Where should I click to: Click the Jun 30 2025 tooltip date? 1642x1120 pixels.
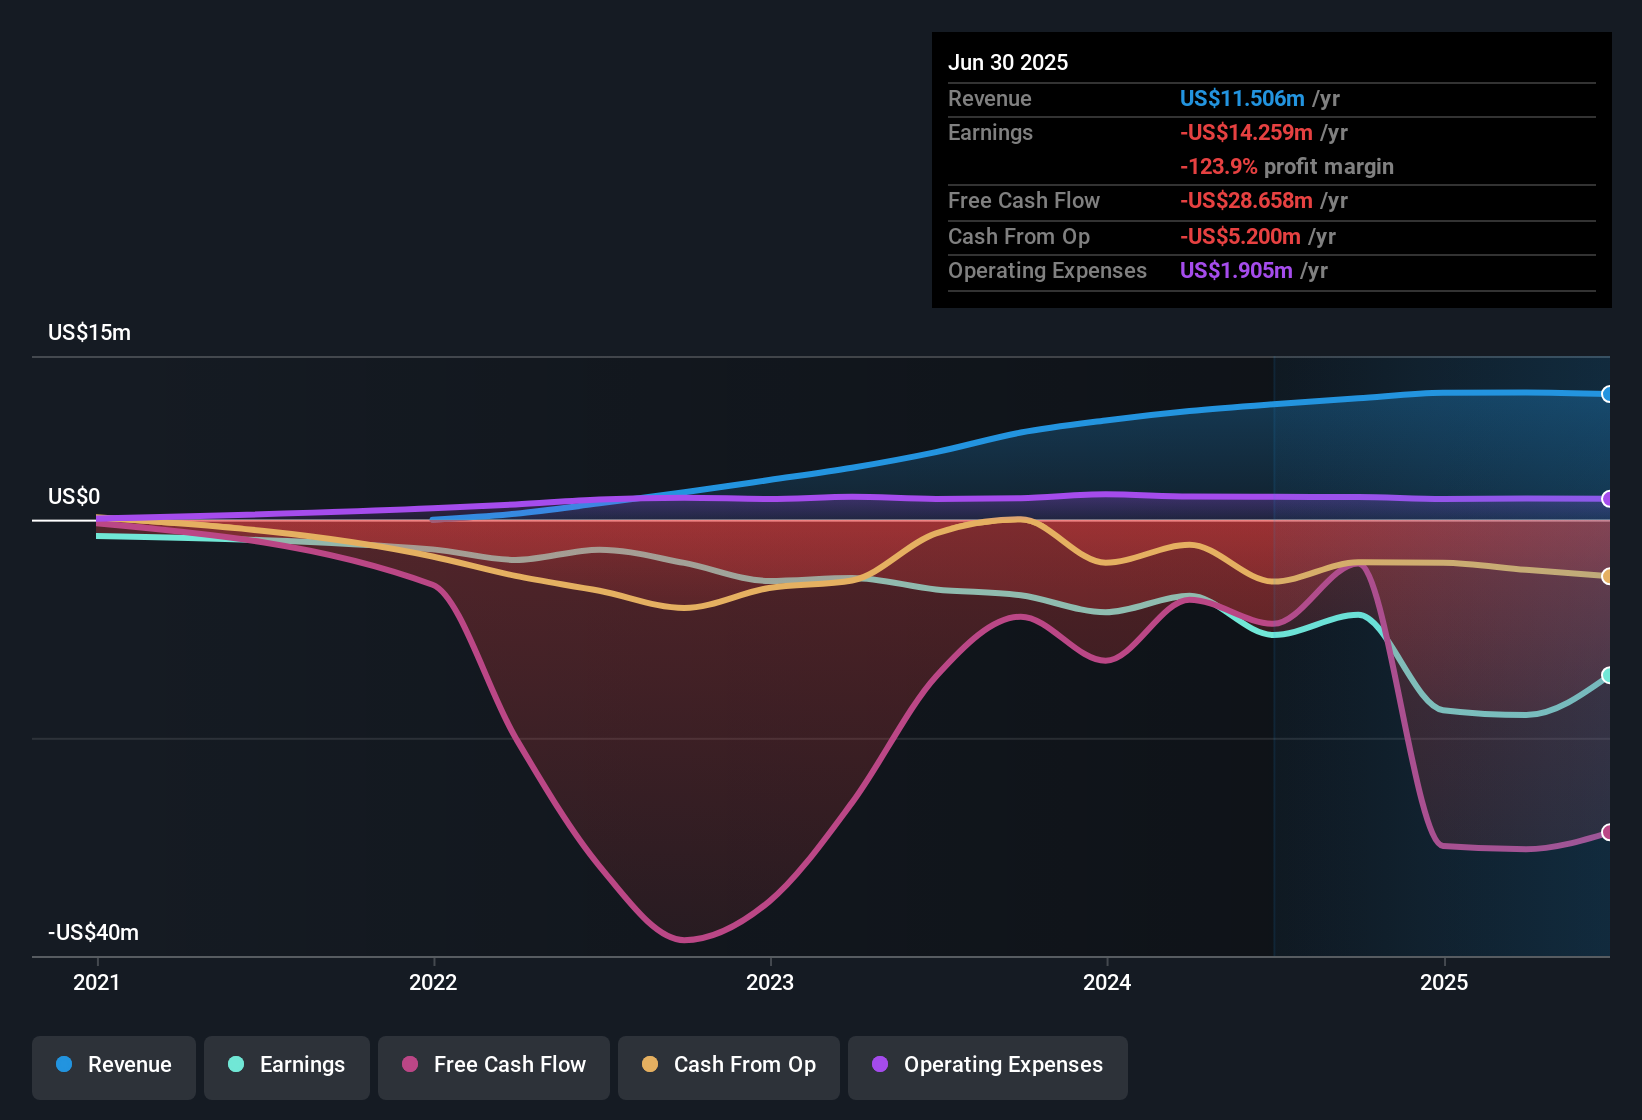tap(1008, 62)
